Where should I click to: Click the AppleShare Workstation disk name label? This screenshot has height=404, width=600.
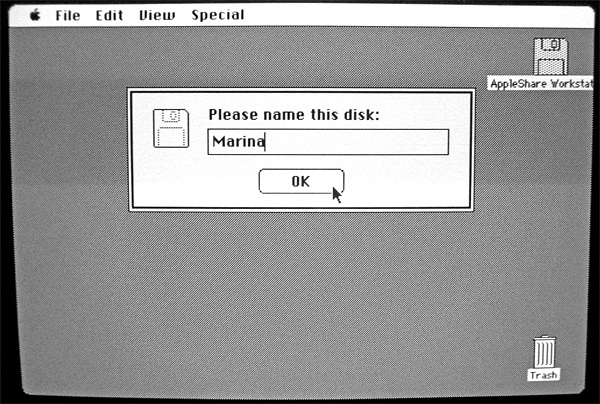(x=541, y=83)
